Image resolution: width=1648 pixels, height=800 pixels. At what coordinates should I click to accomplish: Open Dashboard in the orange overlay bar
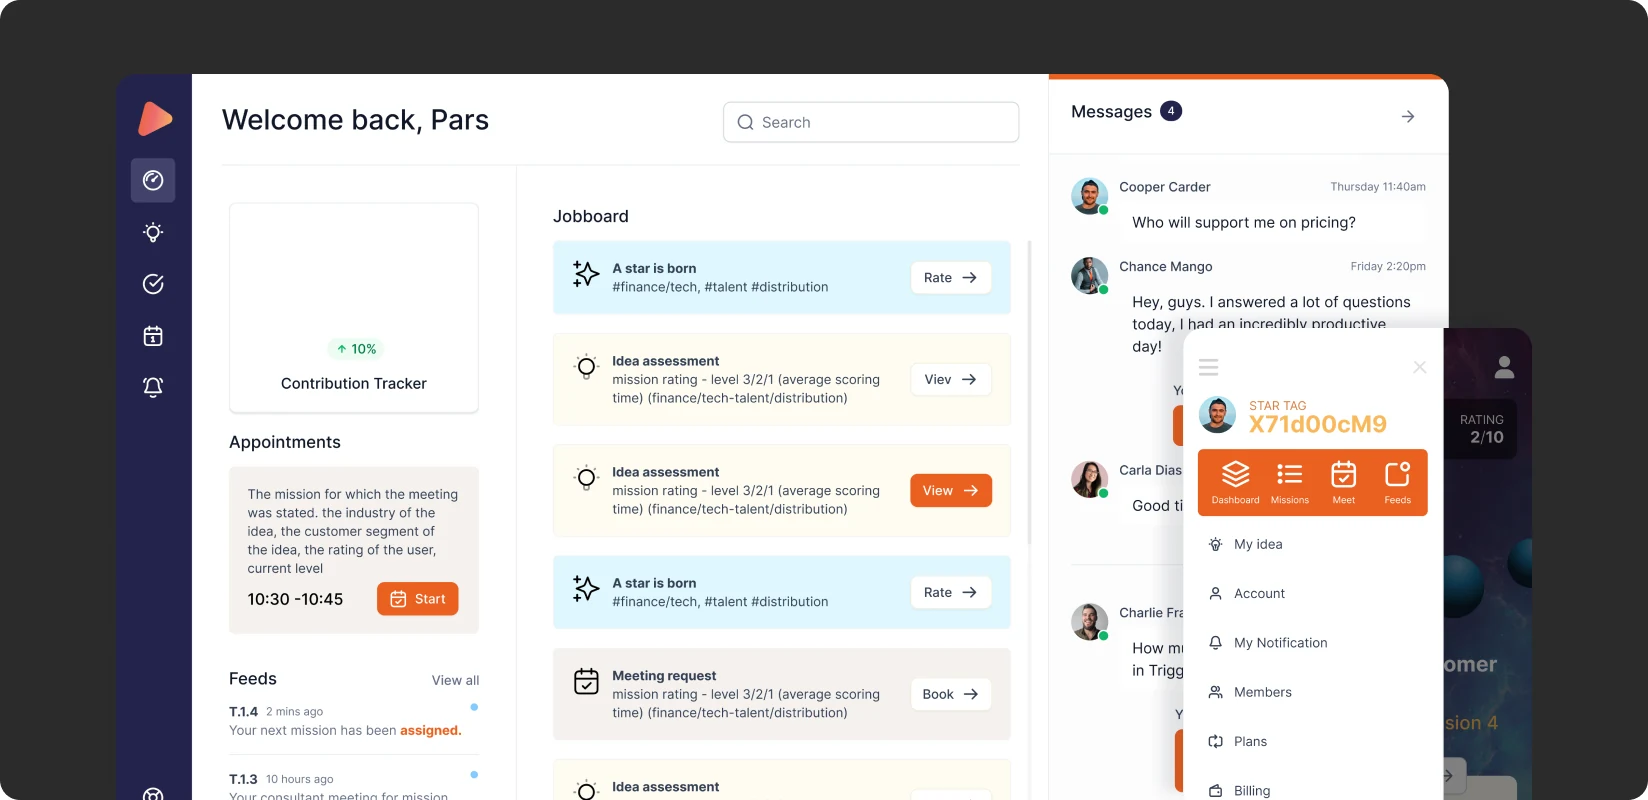[x=1235, y=482]
